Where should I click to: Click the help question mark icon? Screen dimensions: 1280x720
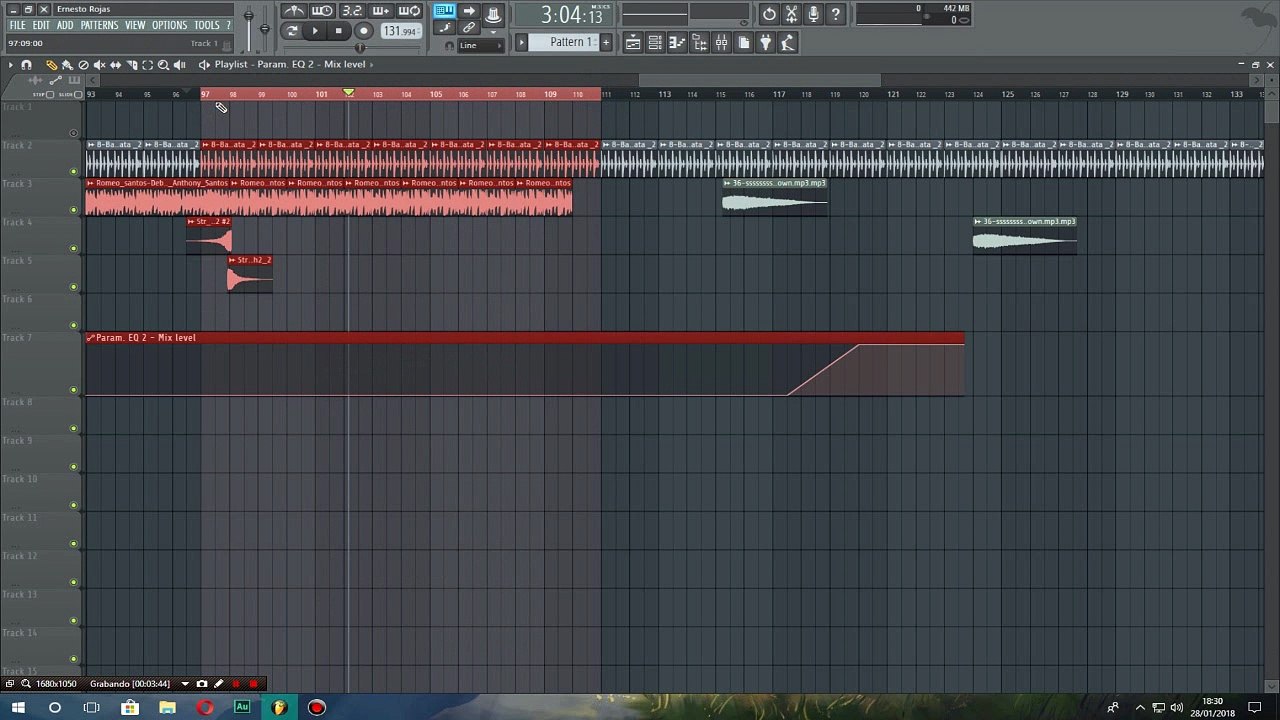coord(835,14)
